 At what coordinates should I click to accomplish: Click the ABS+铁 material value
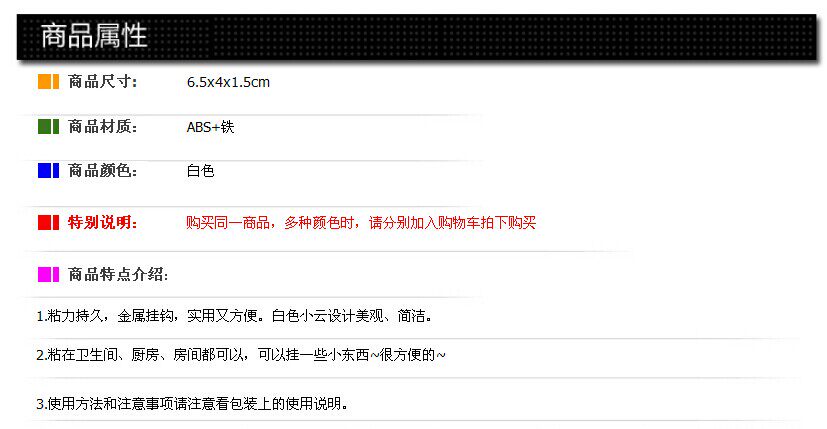[x=210, y=127]
